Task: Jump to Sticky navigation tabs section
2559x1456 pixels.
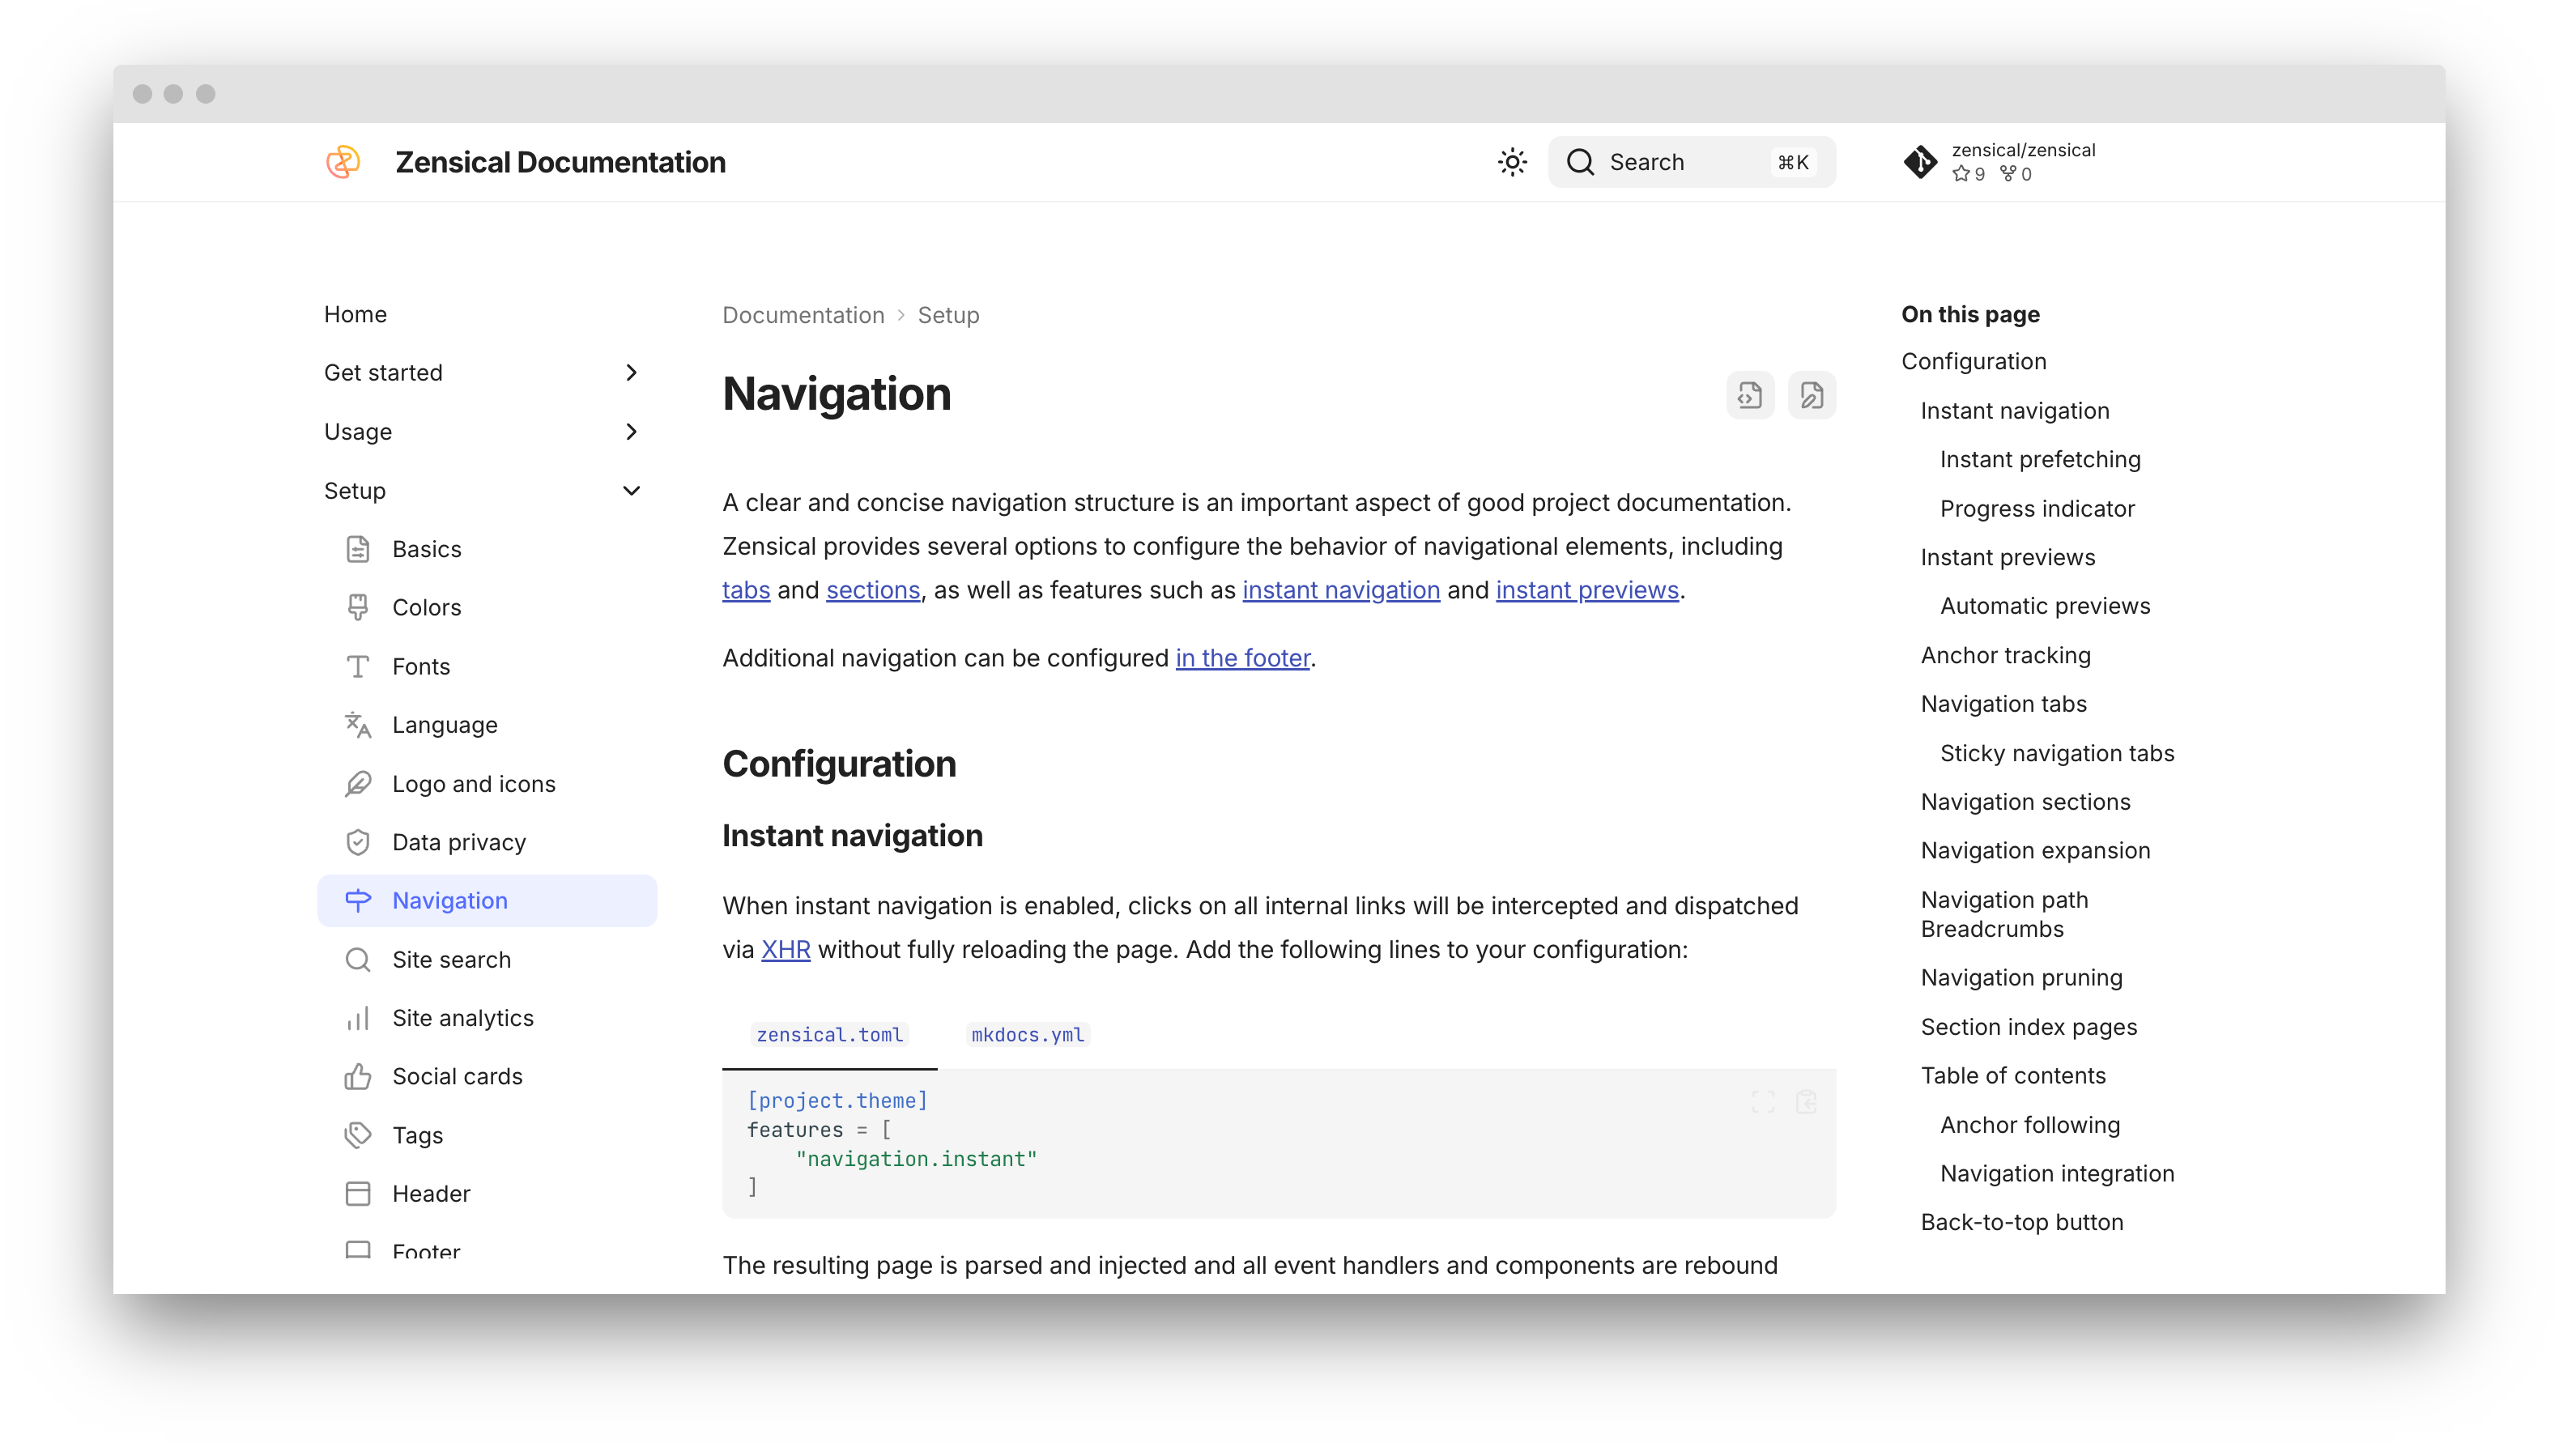Action: click(x=2056, y=754)
